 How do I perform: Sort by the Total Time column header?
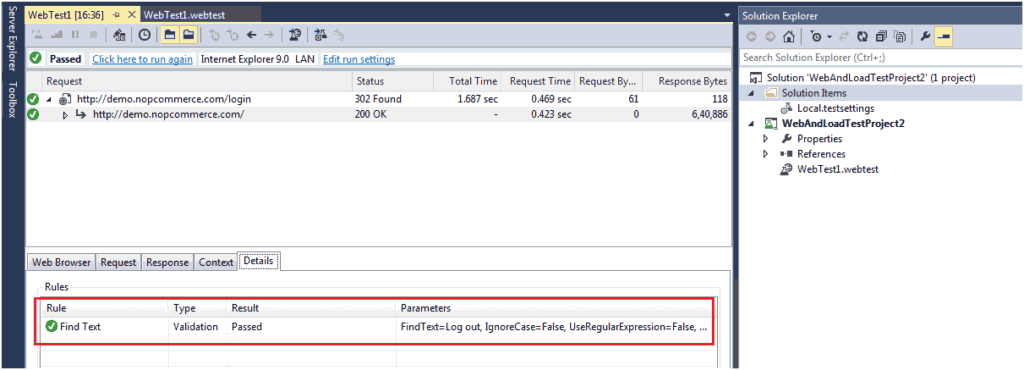pos(468,82)
